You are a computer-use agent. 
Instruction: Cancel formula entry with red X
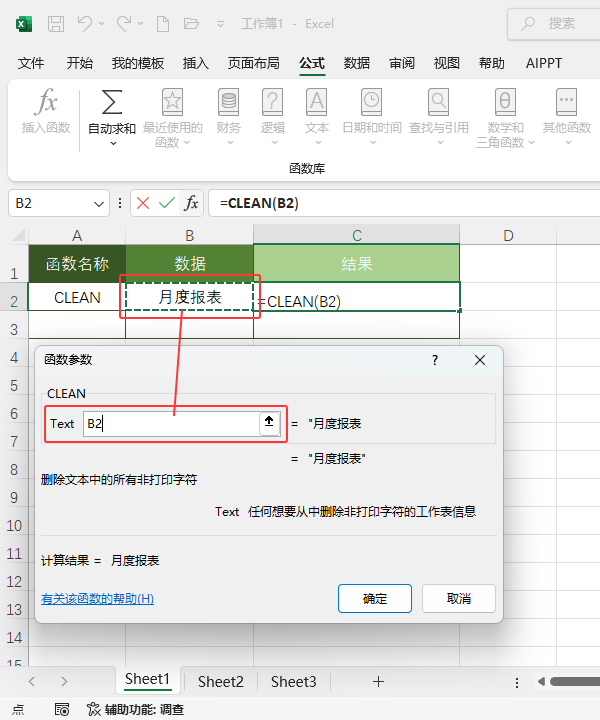coord(143,203)
